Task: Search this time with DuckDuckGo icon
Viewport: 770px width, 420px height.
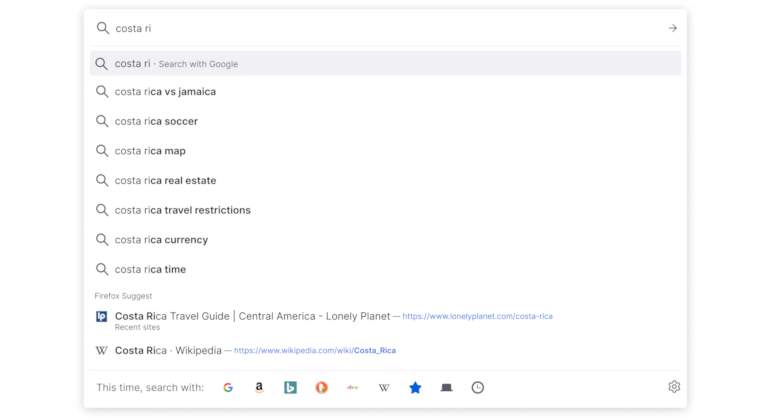Action: (x=322, y=388)
